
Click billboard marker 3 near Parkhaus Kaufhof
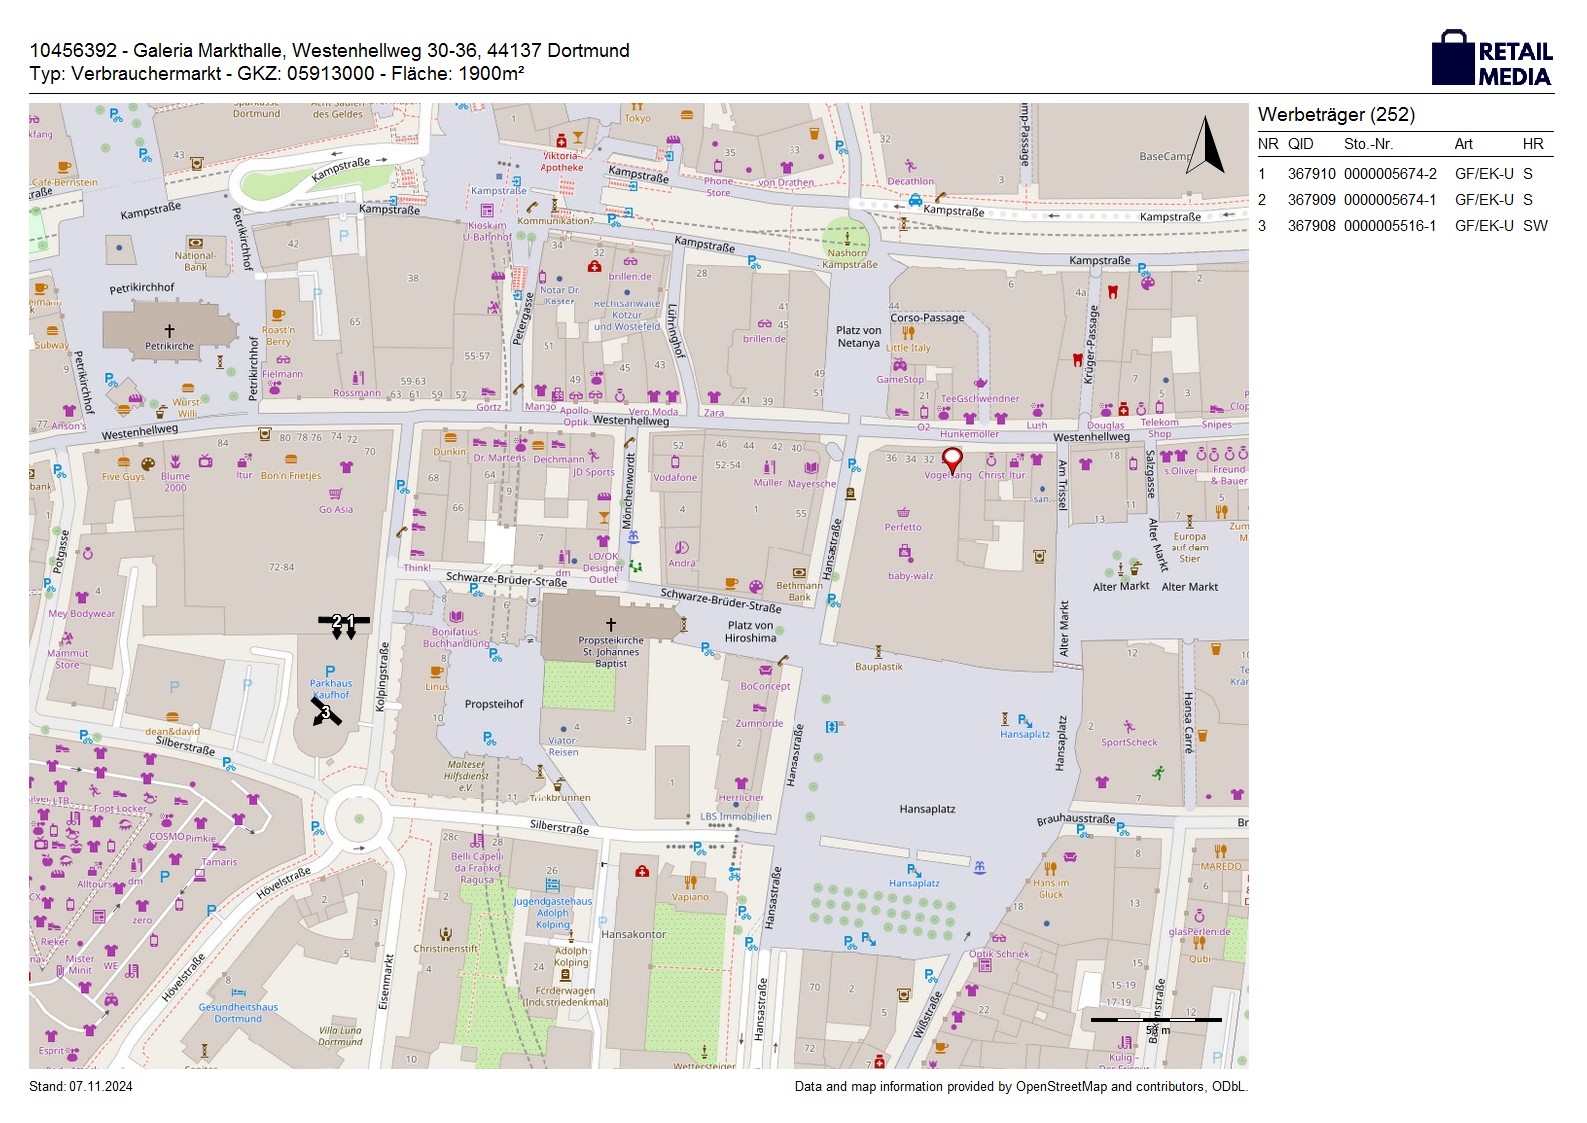click(325, 712)
